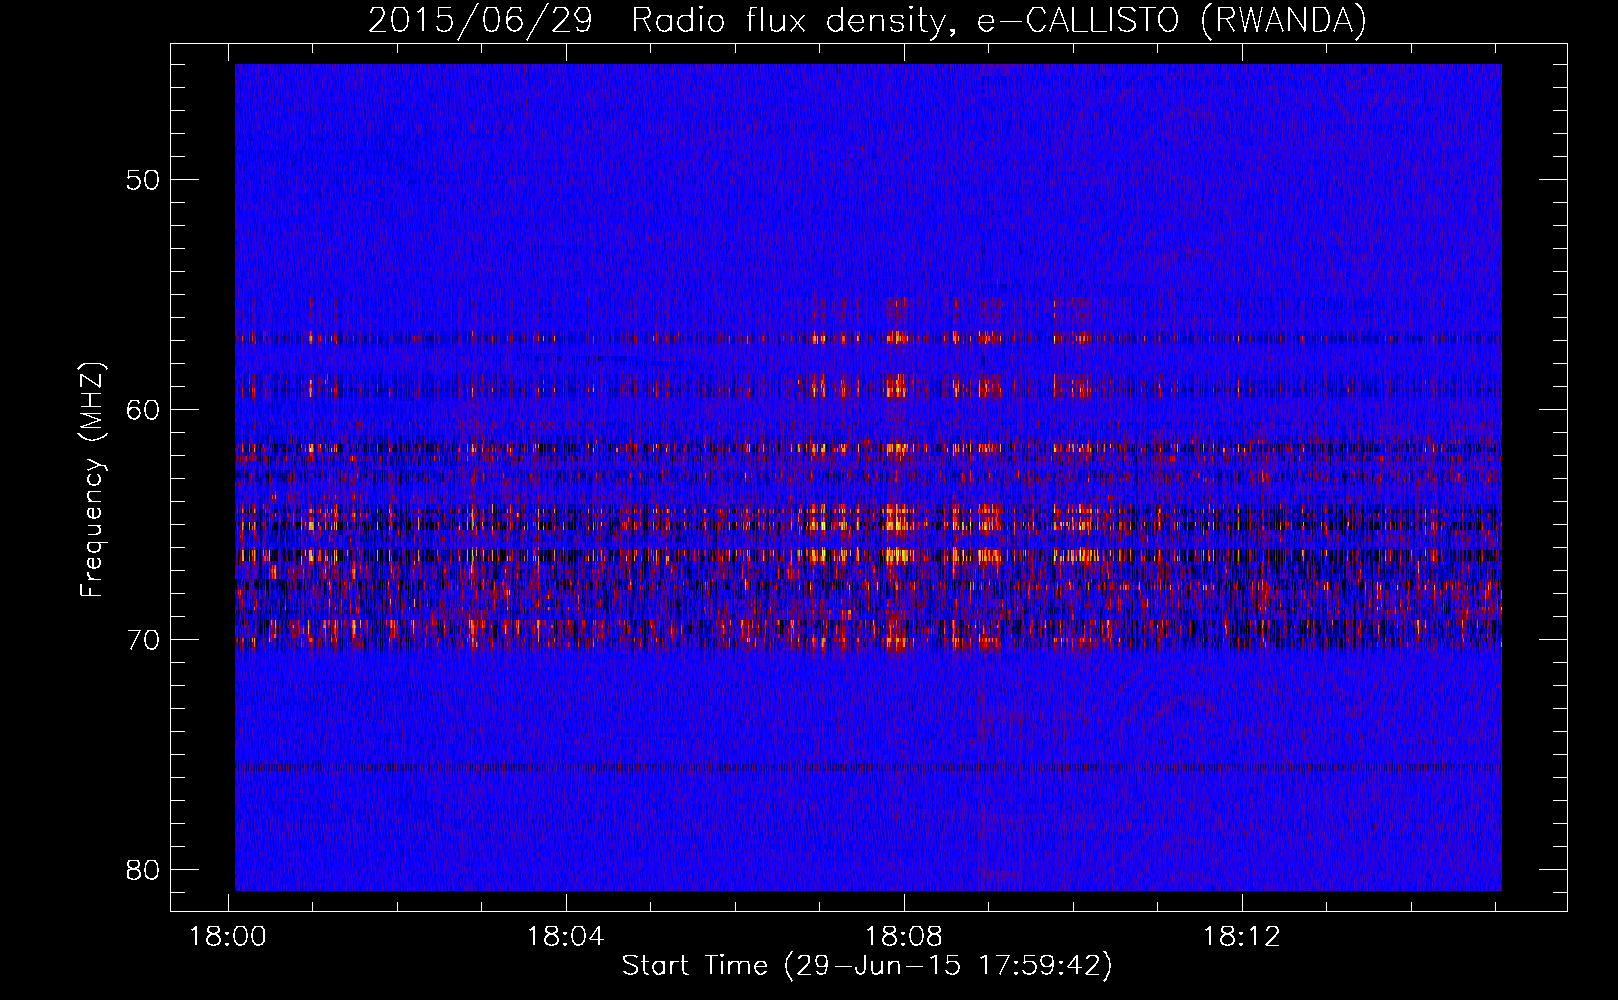Click the '18:00' time tick label

[x=228, y=937]
